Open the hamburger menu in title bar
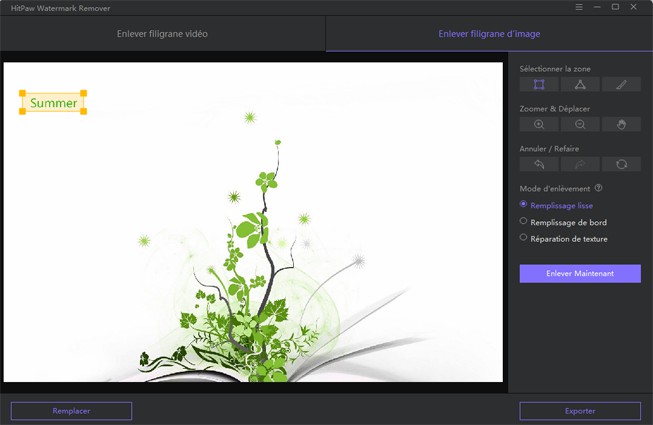 coord(579,7)
